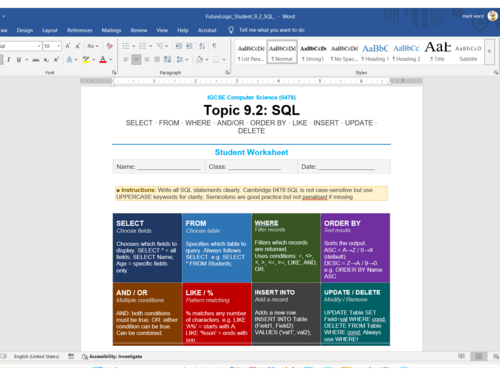Toggle Align Right paragraph alignment
500x375 pixels.
click(147, 60)
